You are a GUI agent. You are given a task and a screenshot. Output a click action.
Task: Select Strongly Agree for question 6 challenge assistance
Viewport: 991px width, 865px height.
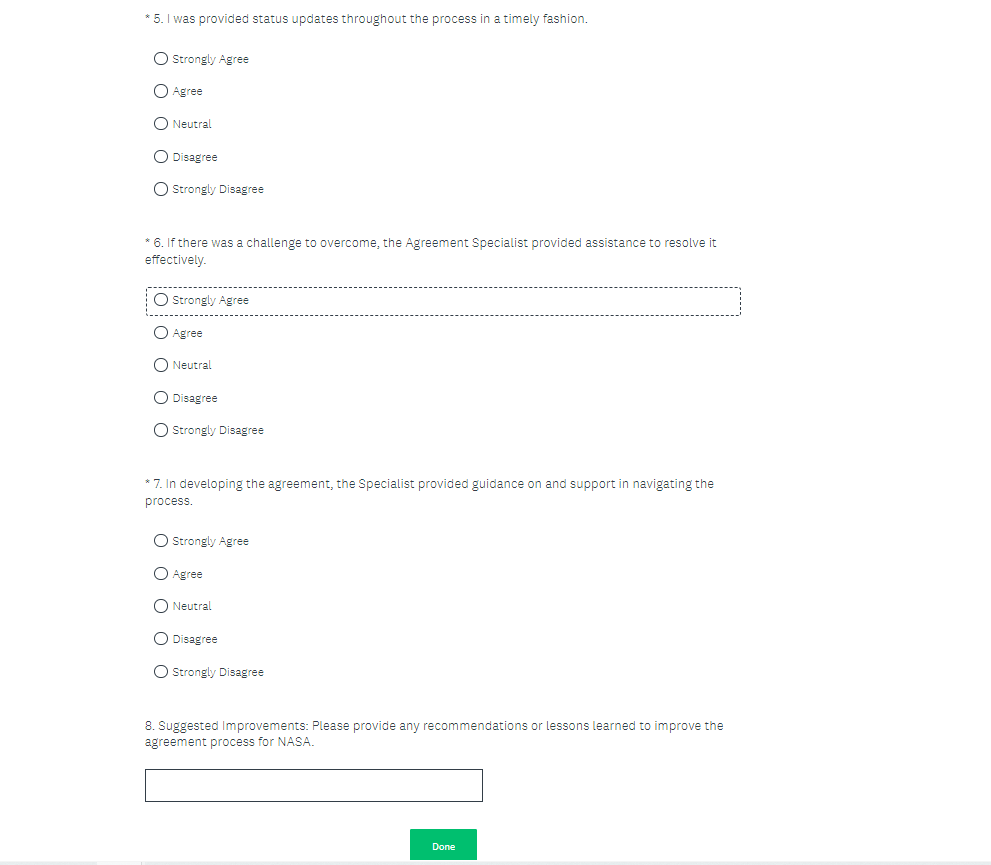[161, 300]
